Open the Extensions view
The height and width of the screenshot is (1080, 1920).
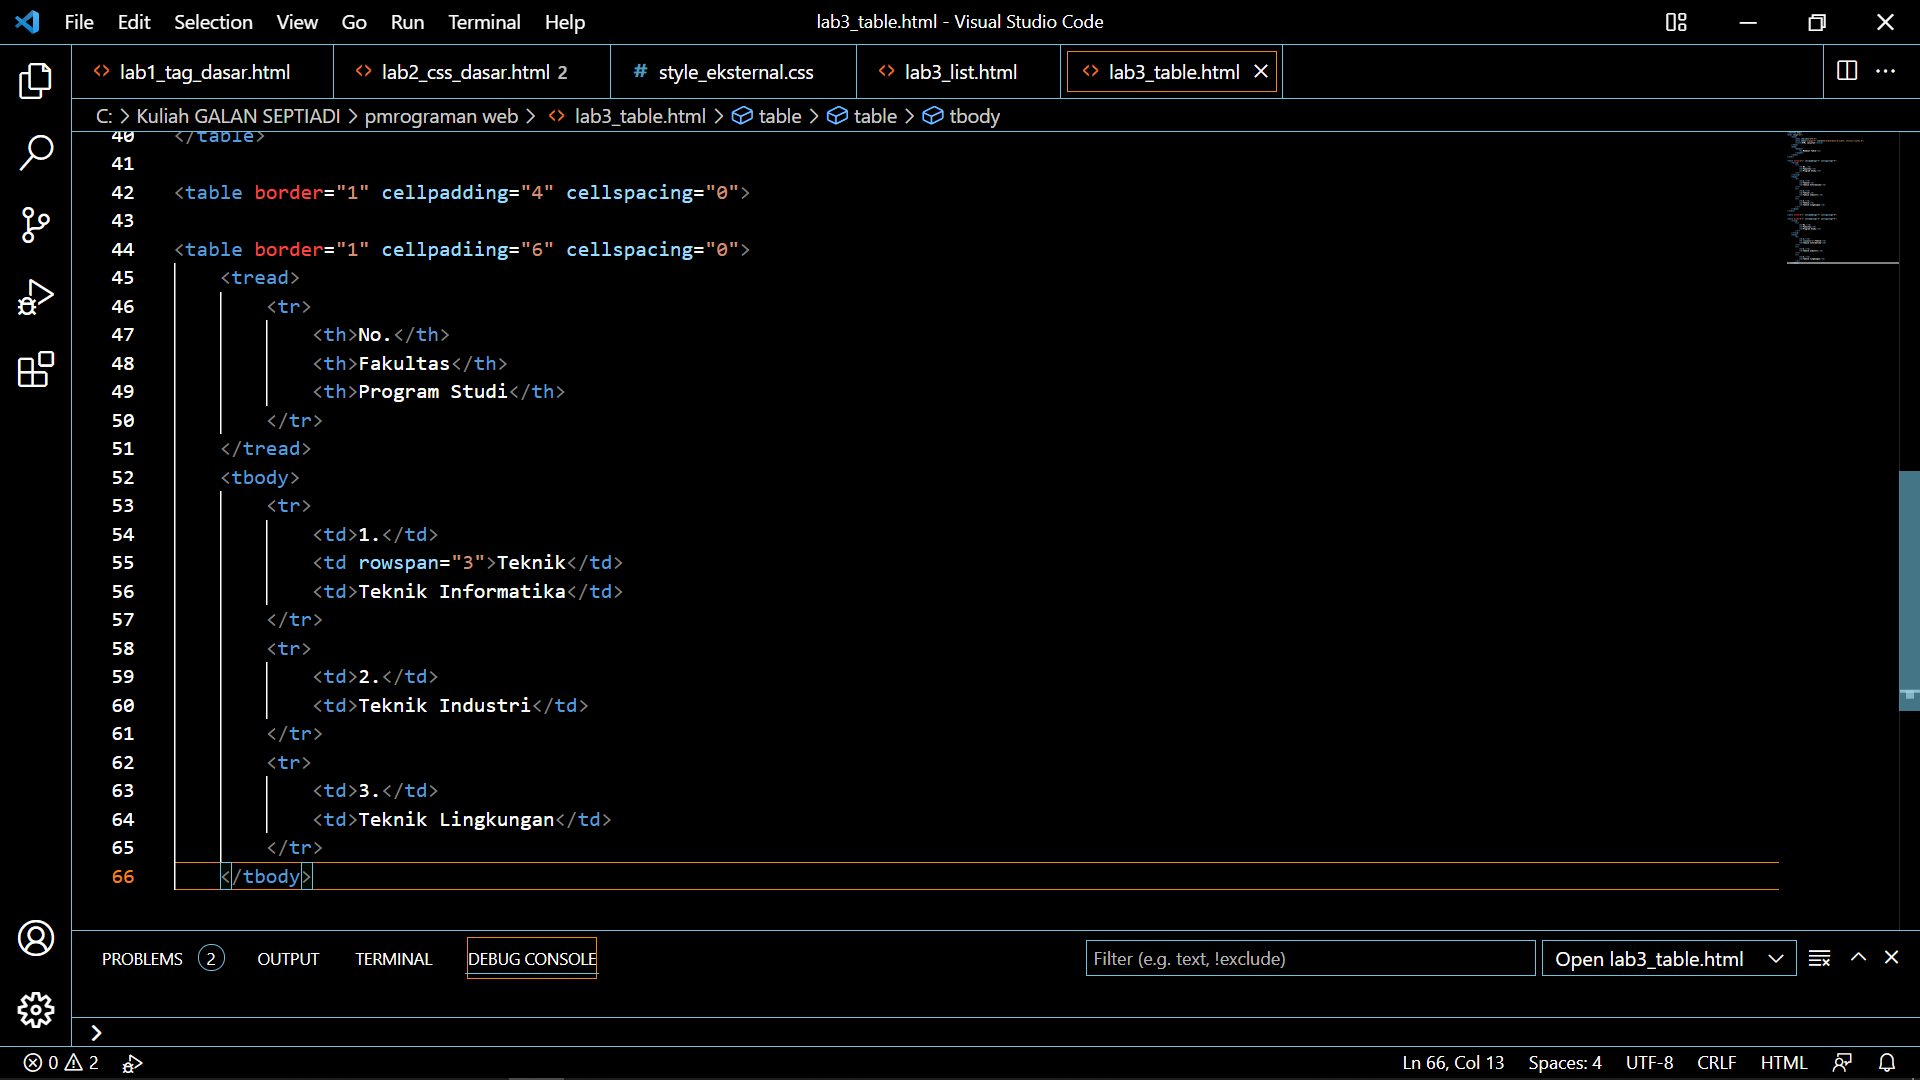(36, 369)
